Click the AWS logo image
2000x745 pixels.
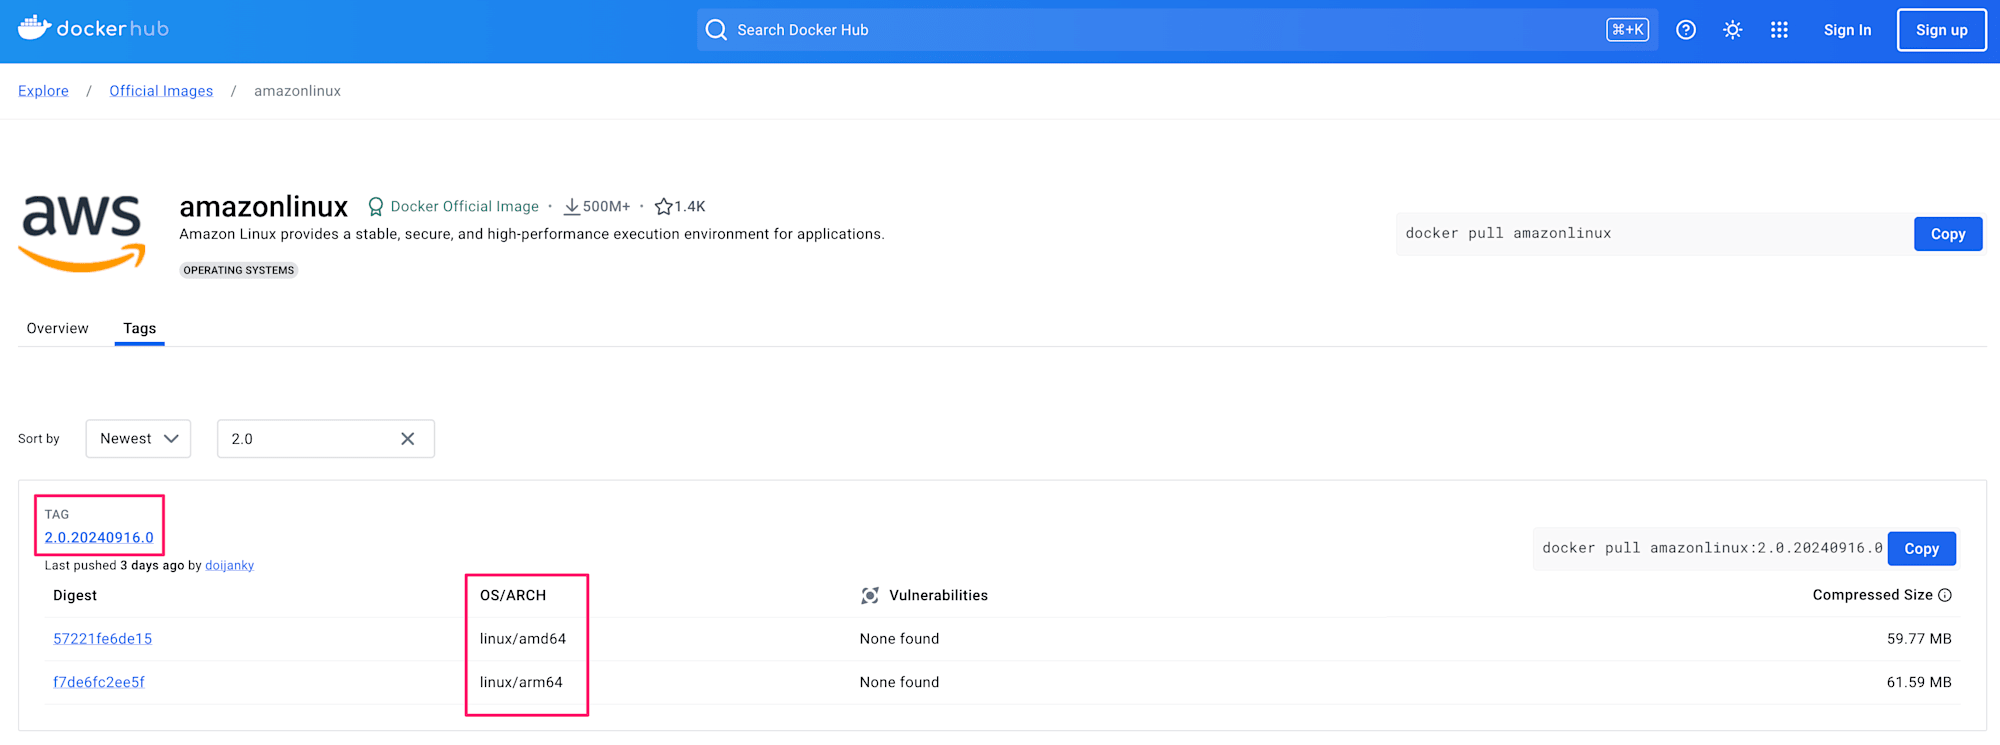(83, 232)
